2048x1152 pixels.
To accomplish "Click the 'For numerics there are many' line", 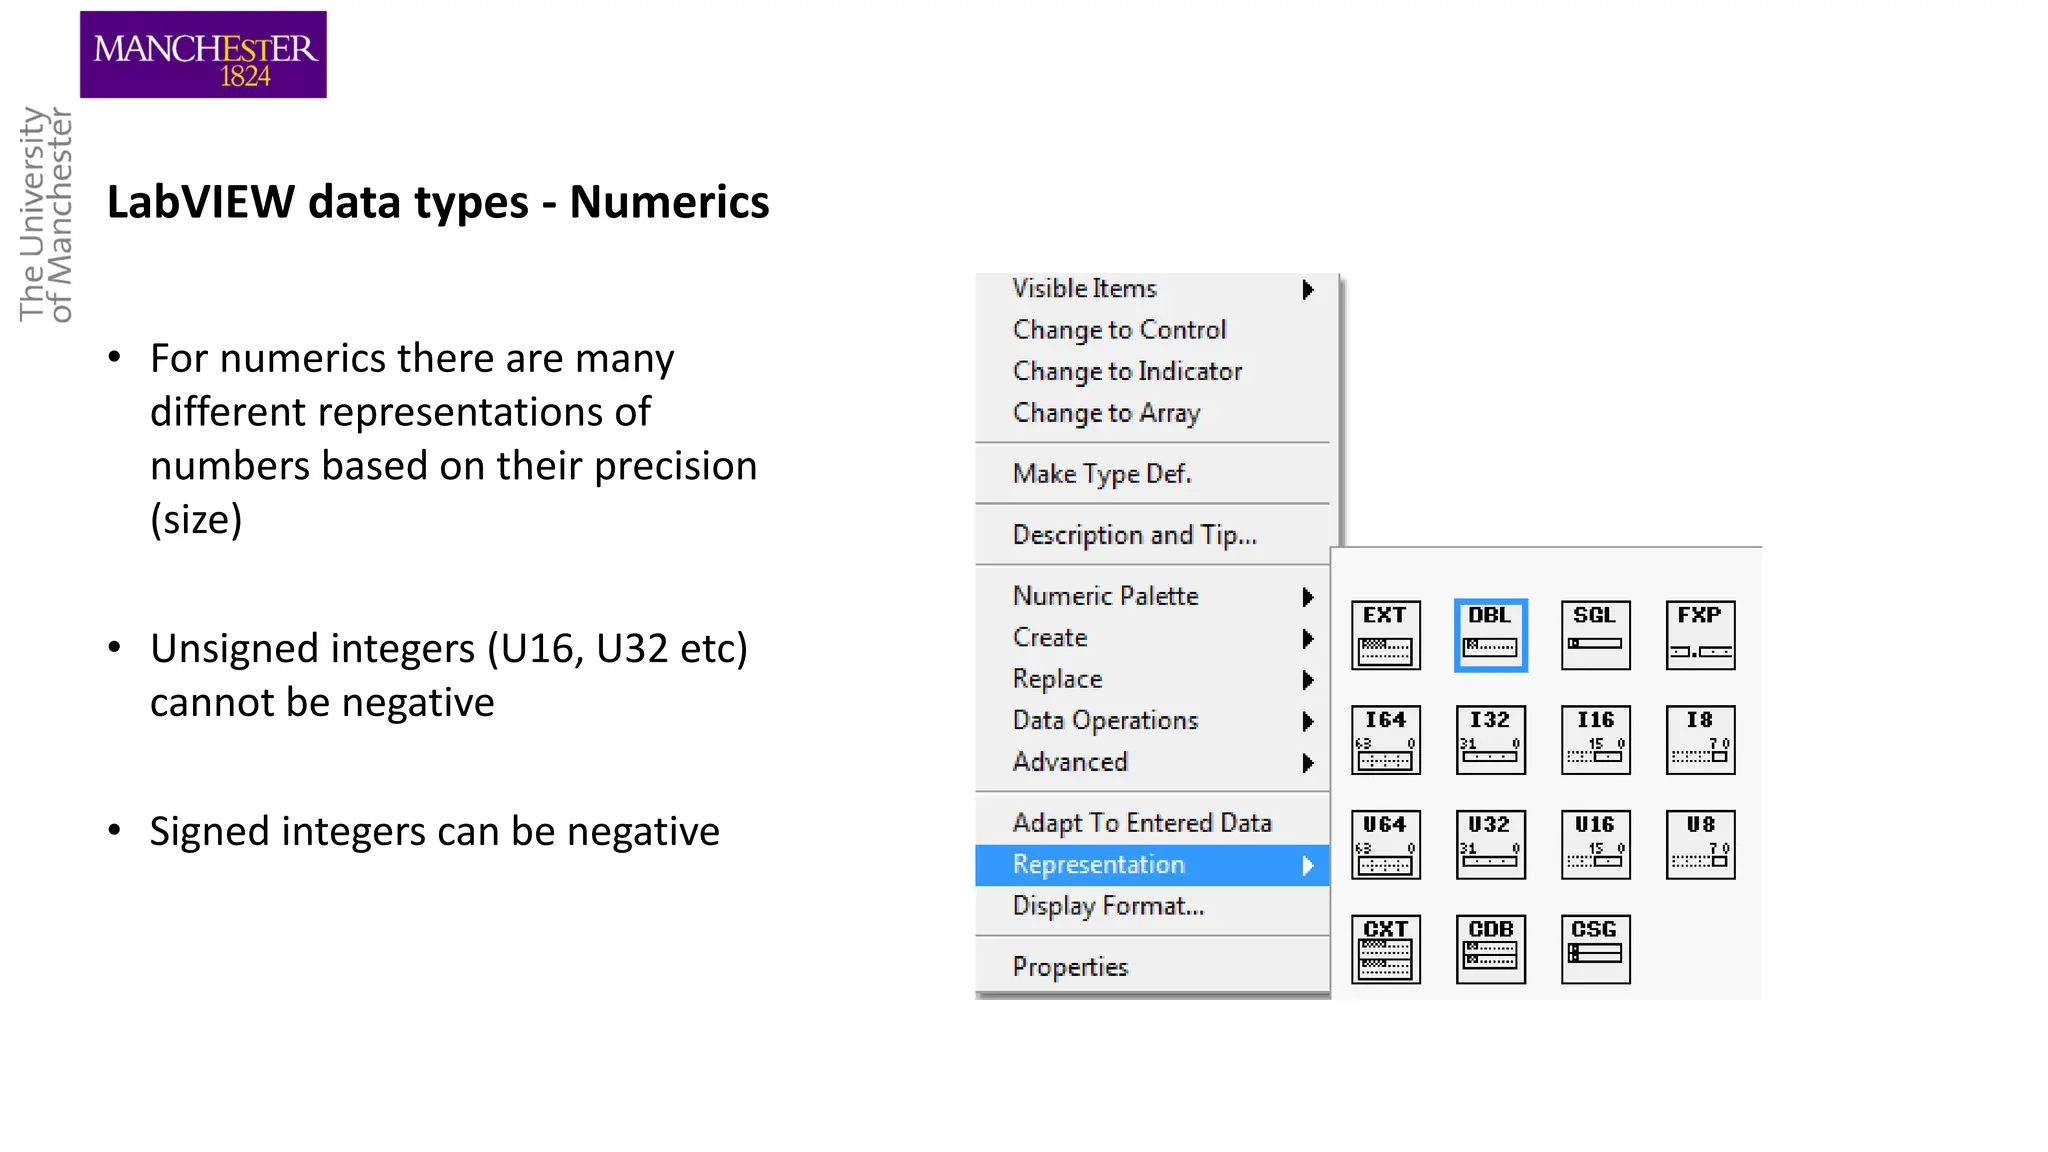I will coord(412,359).
